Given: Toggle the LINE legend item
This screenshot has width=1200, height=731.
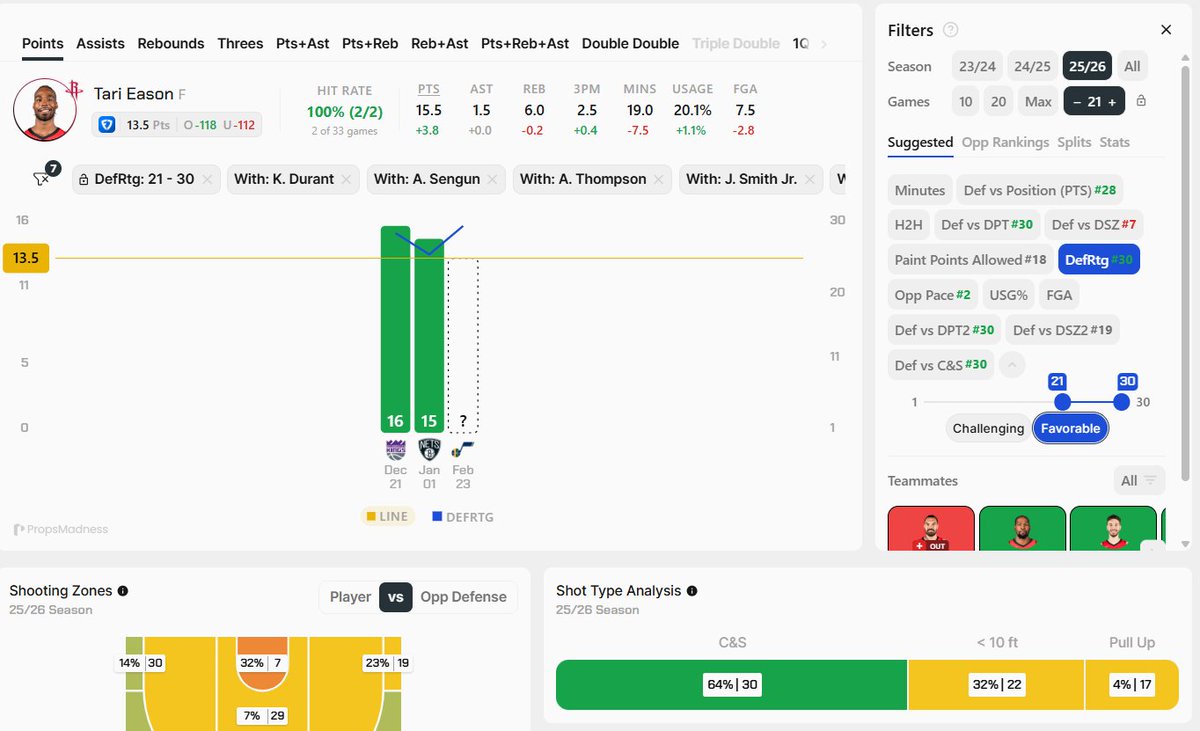Looking at the screenshot, I should click(x=388, y=517).
